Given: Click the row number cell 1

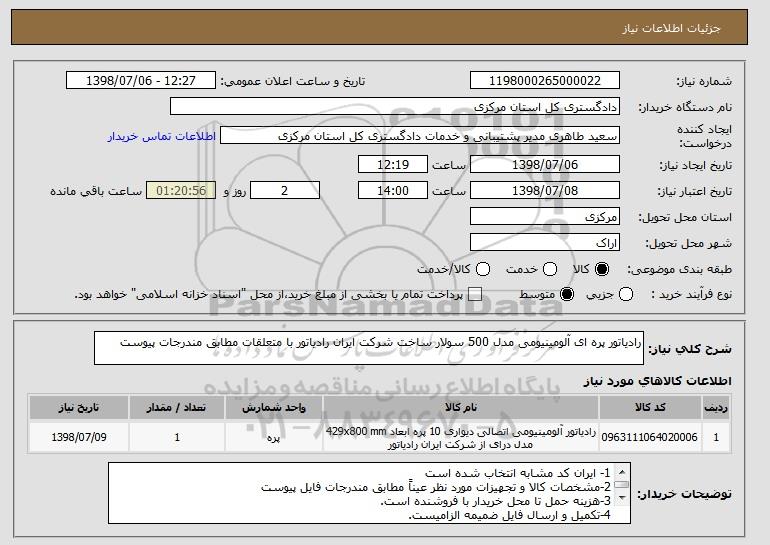Looking at the screenshot, I should coord(716,437).
